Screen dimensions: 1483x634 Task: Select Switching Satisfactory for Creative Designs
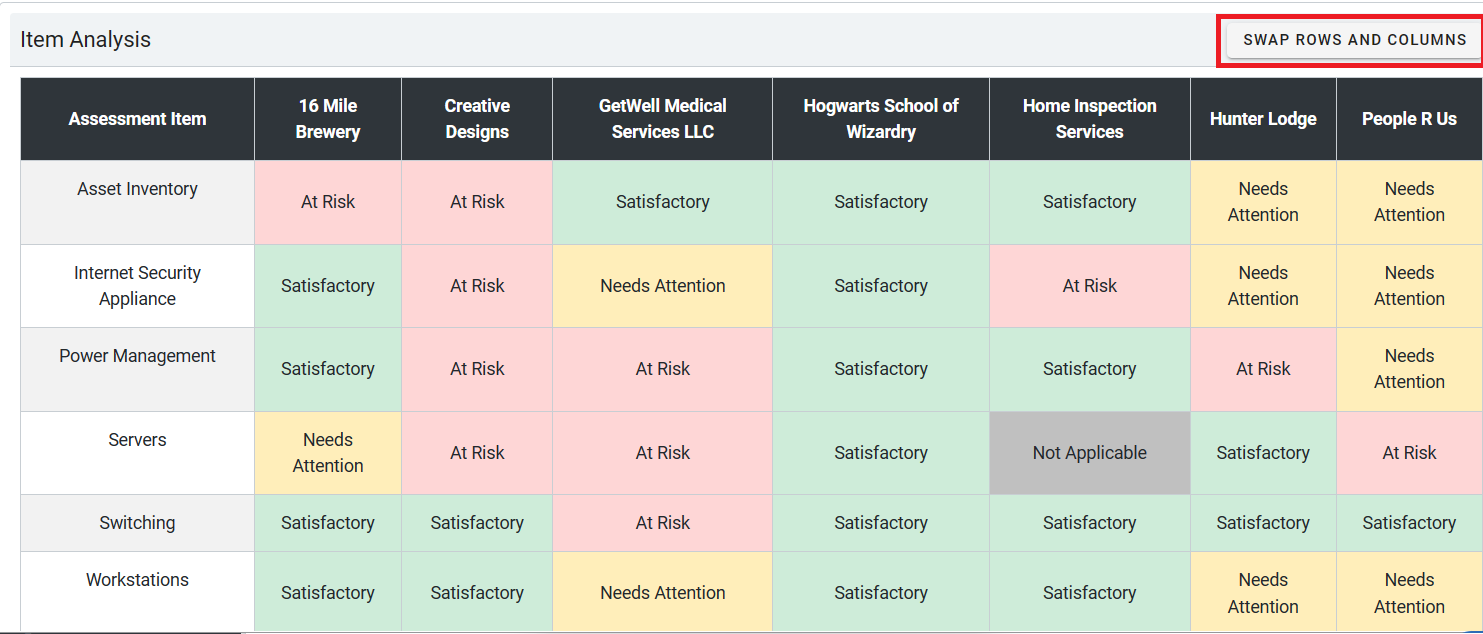(477, 523)
